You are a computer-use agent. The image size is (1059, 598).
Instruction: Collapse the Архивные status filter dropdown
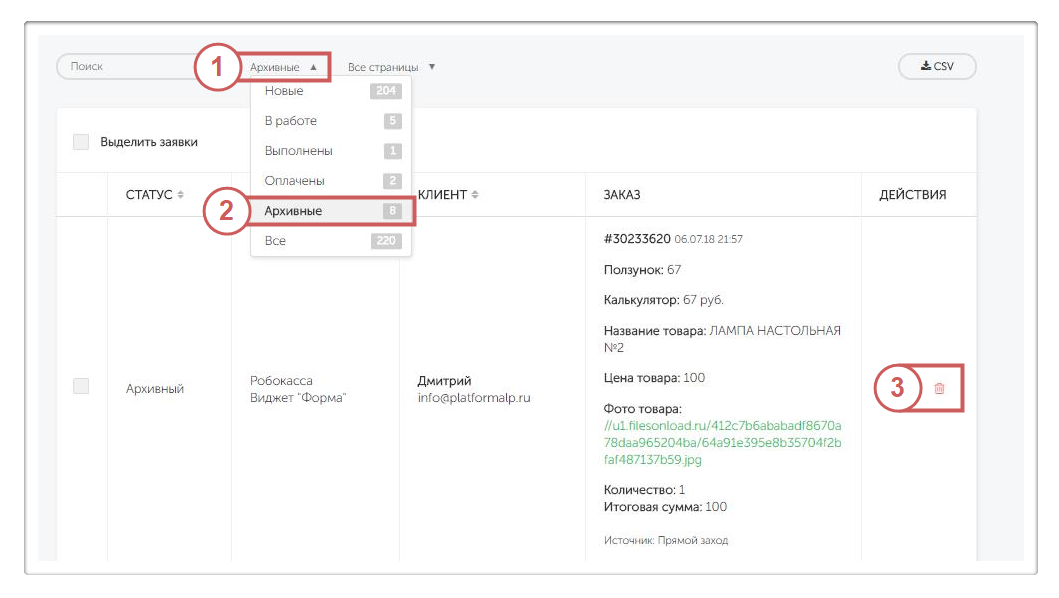(284, 67)
